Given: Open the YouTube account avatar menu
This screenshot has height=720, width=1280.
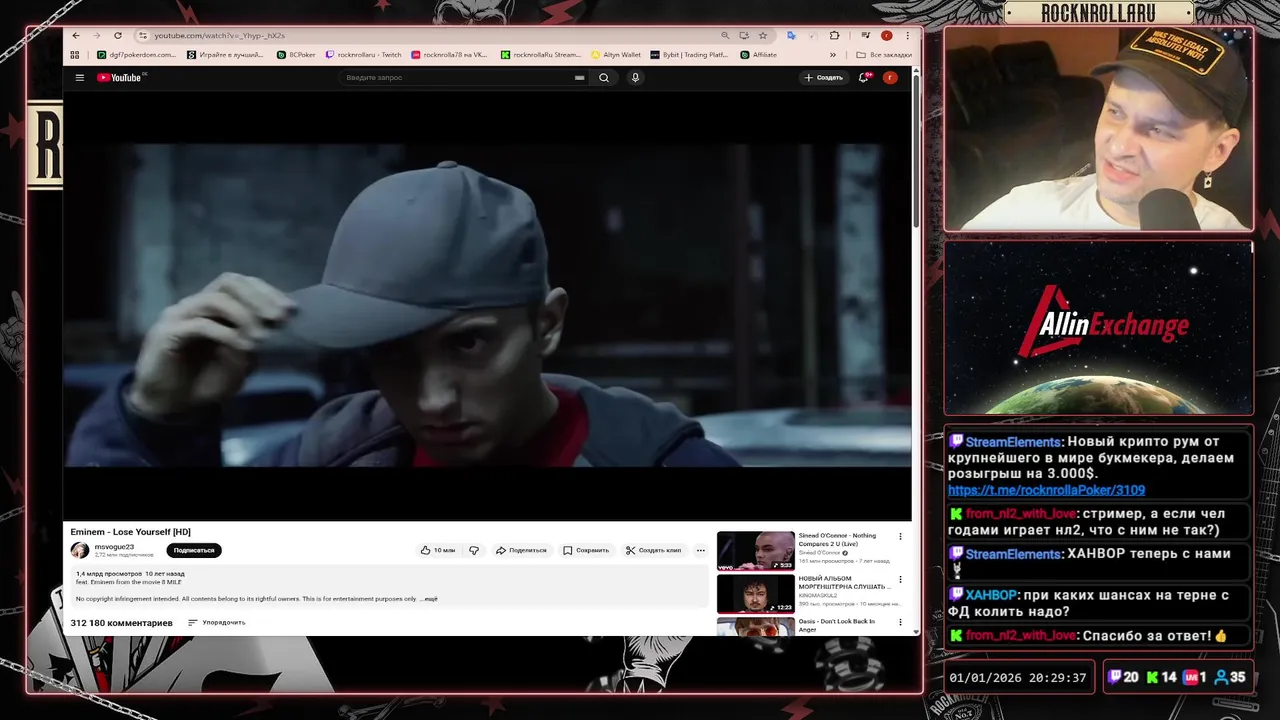Looking at the screenshot, I should click(x=890, y=77).
